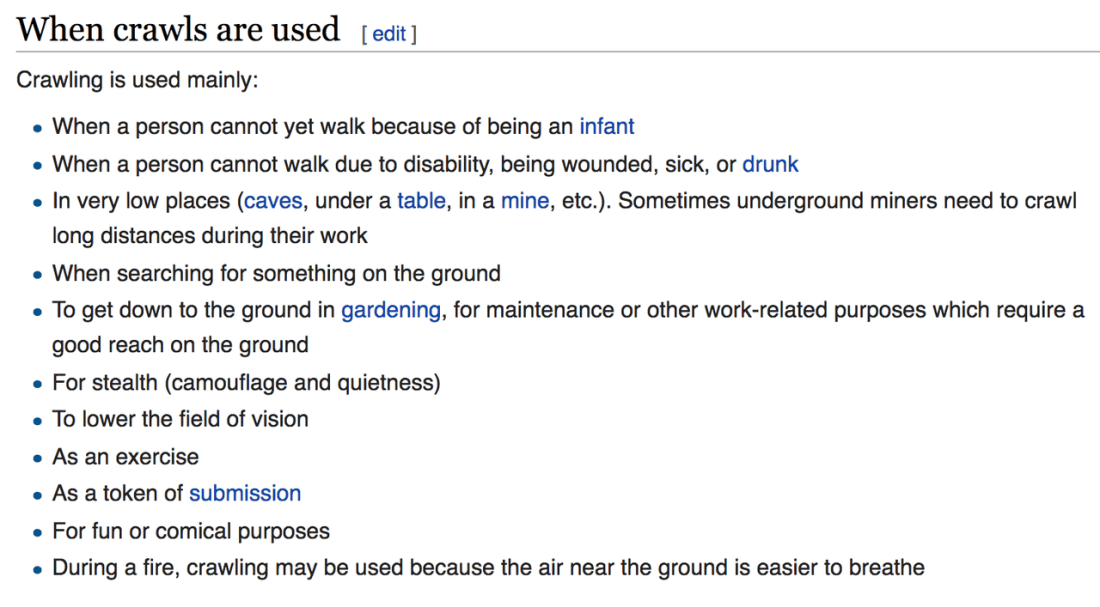Click the 'Sometimes underground miners' sentence
This screenshot has height=607, width=1100.
847,201
